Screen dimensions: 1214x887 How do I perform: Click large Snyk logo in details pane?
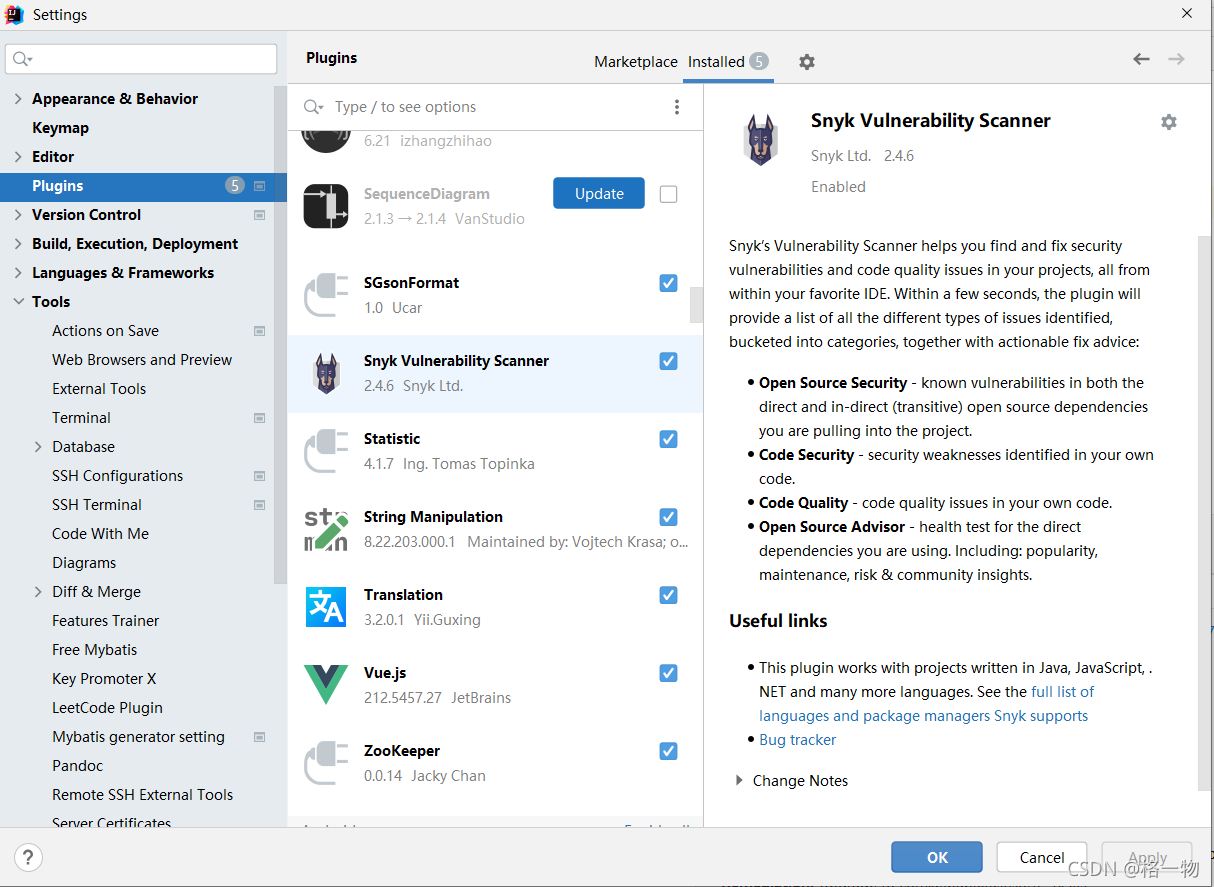click(x=760, y=139)
